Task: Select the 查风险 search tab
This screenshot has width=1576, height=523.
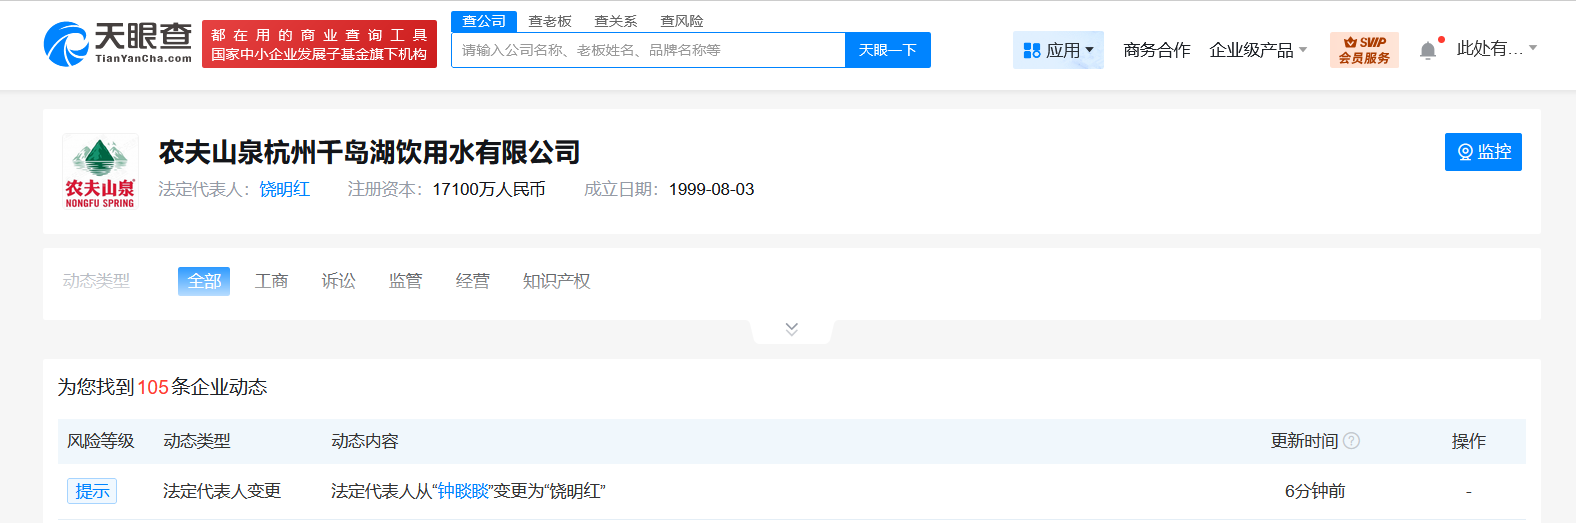Action: pyautogui.click(x=682, y=21)
